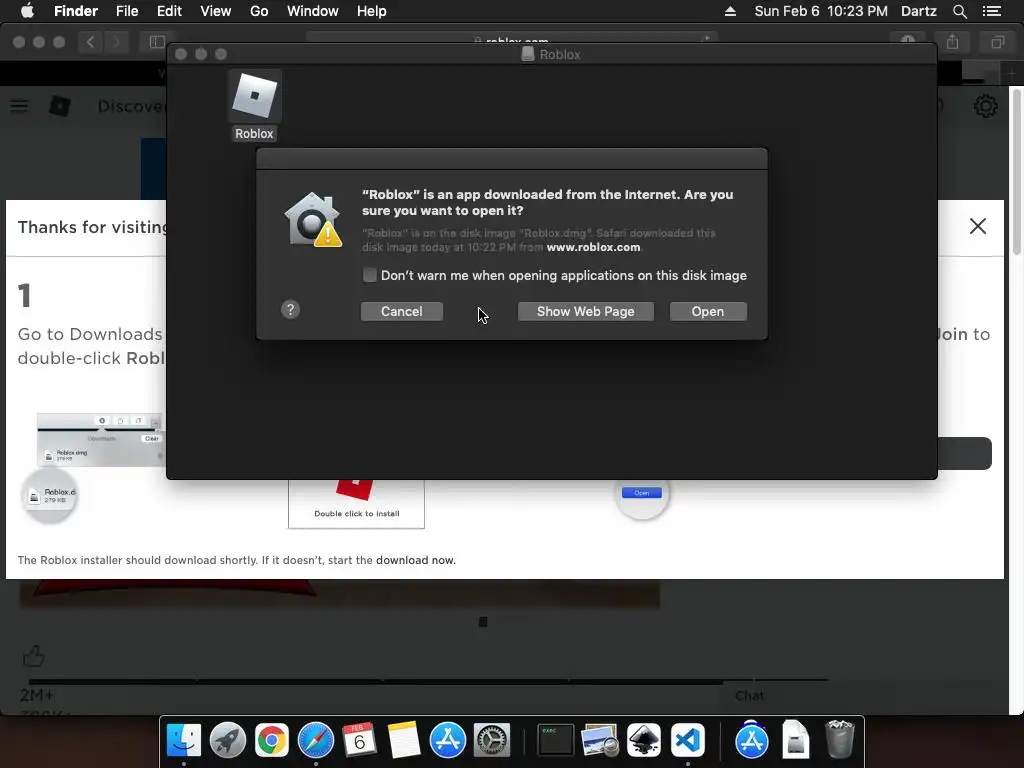This screenshot has width=1024, height=768.
Task: Open the Trash from the Dock
Action: pyautogui.click(x=840, y=740)
